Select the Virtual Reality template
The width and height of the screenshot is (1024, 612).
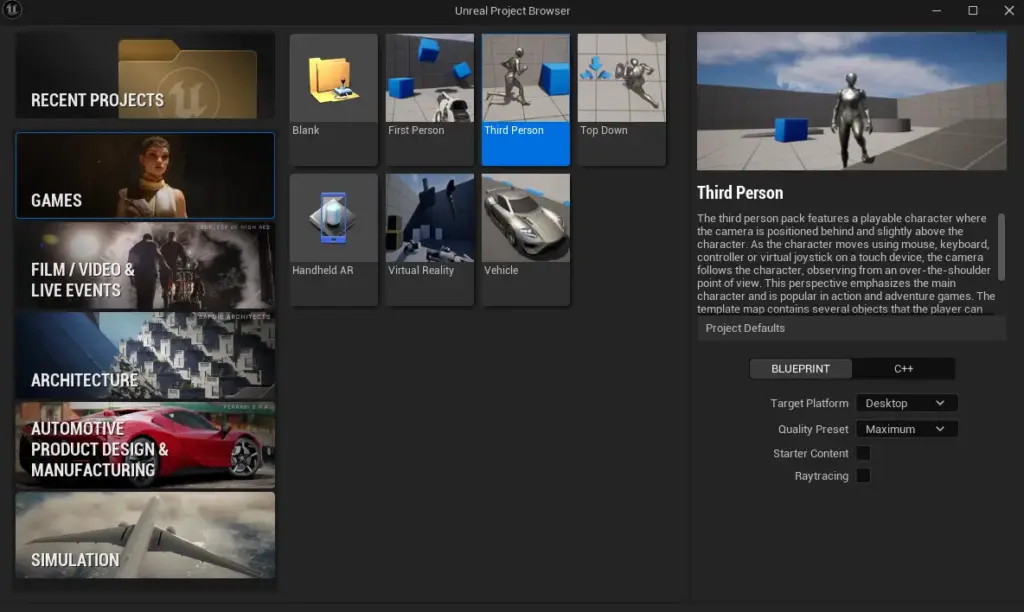coord(430,239)
